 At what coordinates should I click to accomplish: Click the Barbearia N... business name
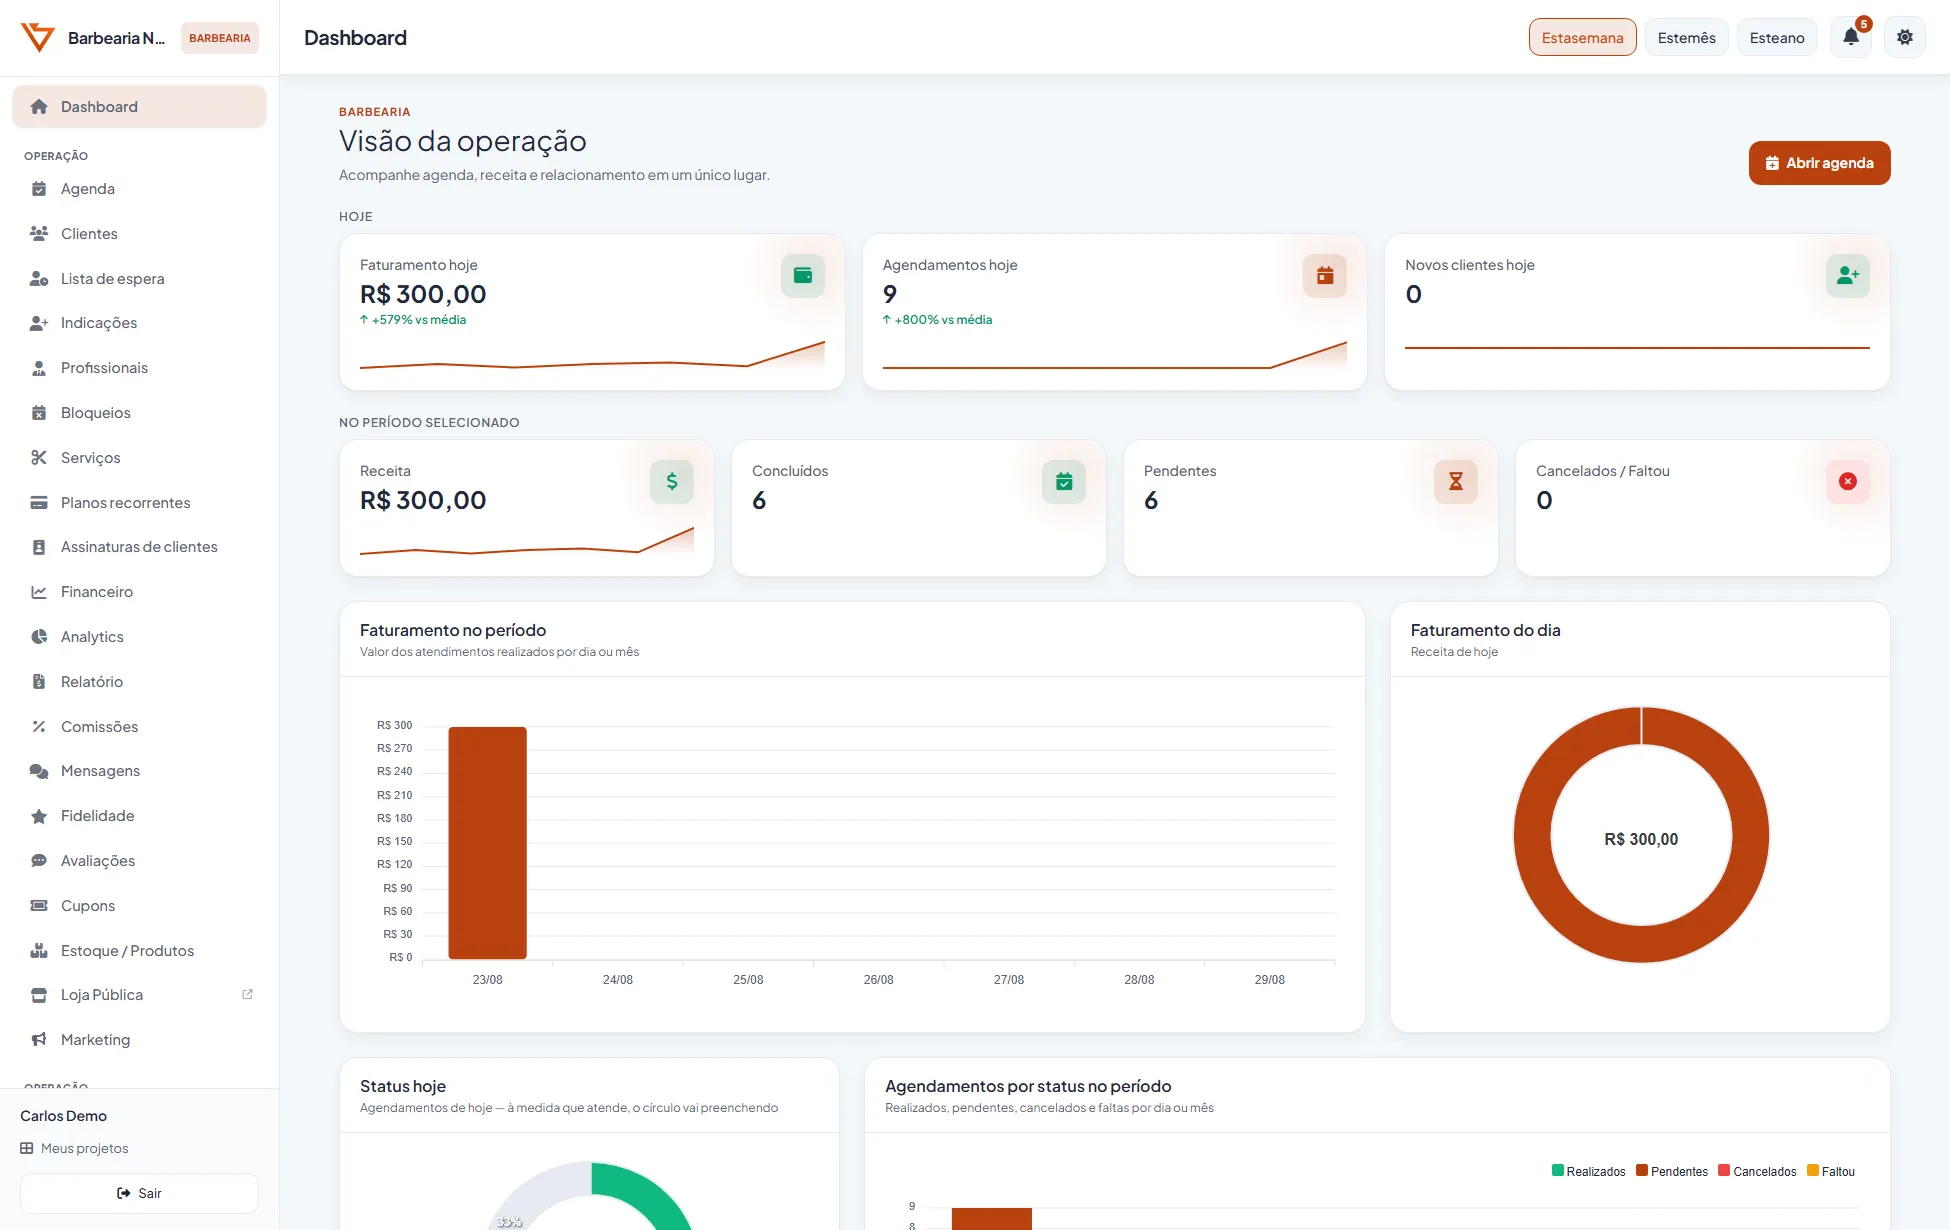[116, 38]
